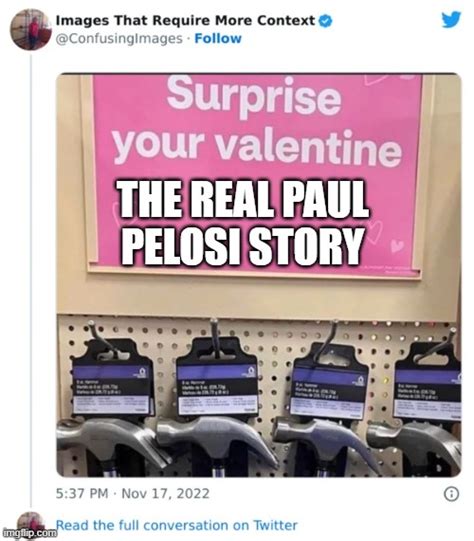Viewport: 474px width, 541px height.
Task: Open Images That Require More Context profile name
Action: (x=185, y=21)
